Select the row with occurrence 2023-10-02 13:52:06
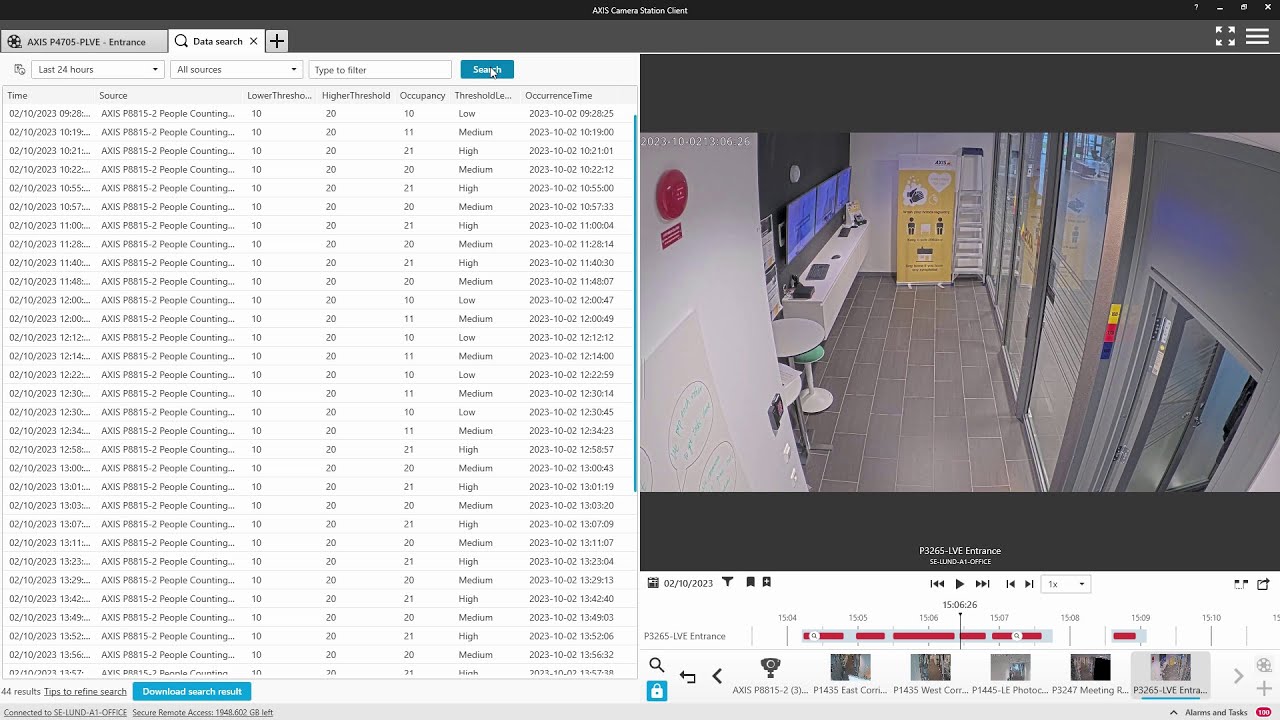 [x=318, y=636]
